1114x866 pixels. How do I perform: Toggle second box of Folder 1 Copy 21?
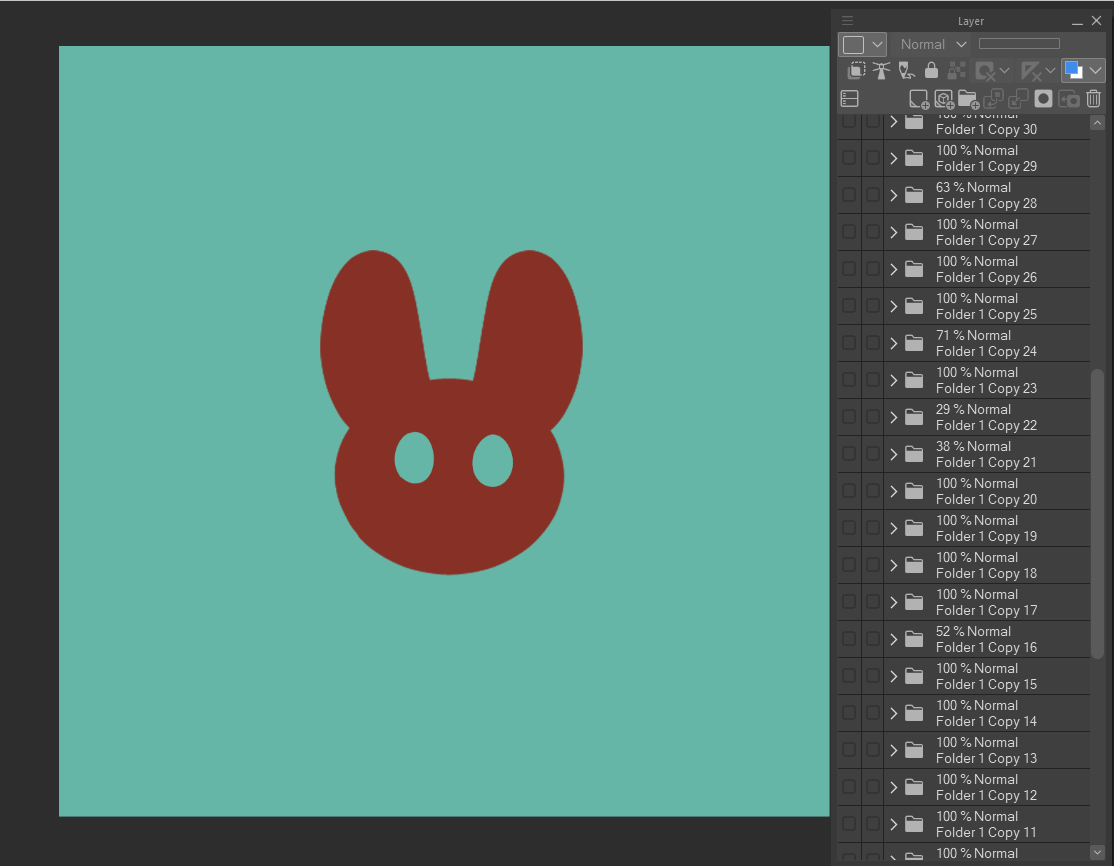[873, 453]
